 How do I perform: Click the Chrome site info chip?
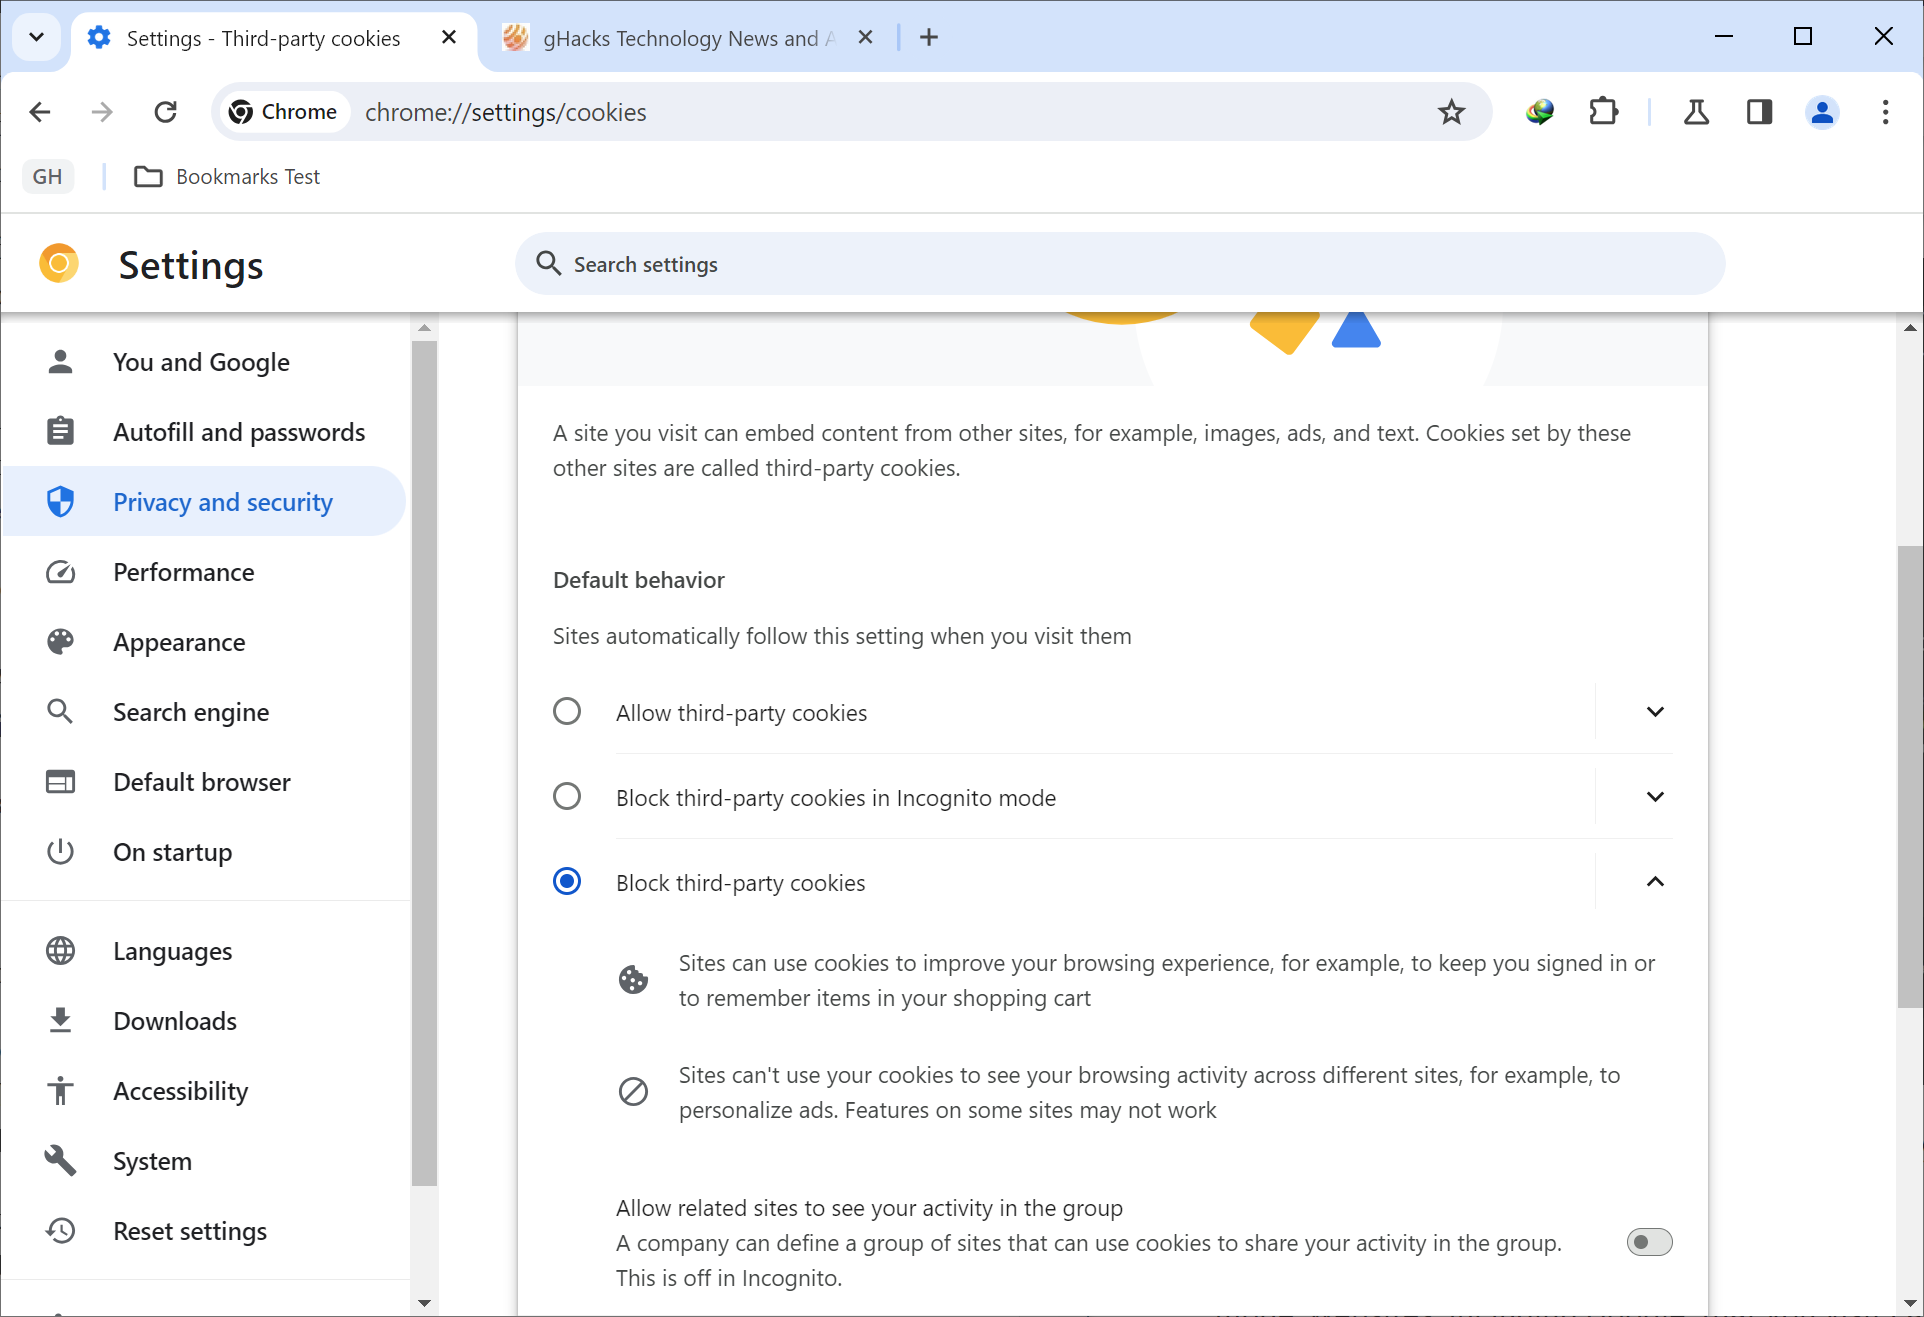click(283, 112)
